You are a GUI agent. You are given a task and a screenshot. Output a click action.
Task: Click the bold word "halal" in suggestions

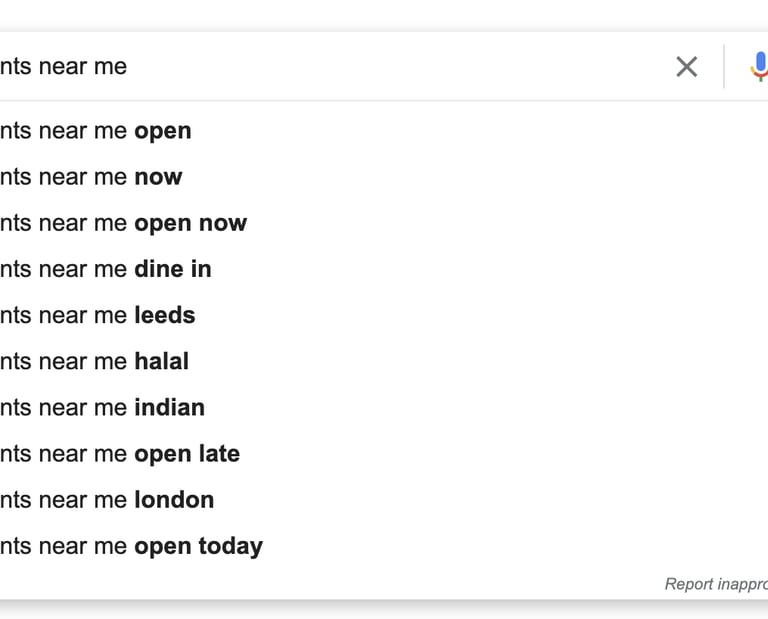162,361
